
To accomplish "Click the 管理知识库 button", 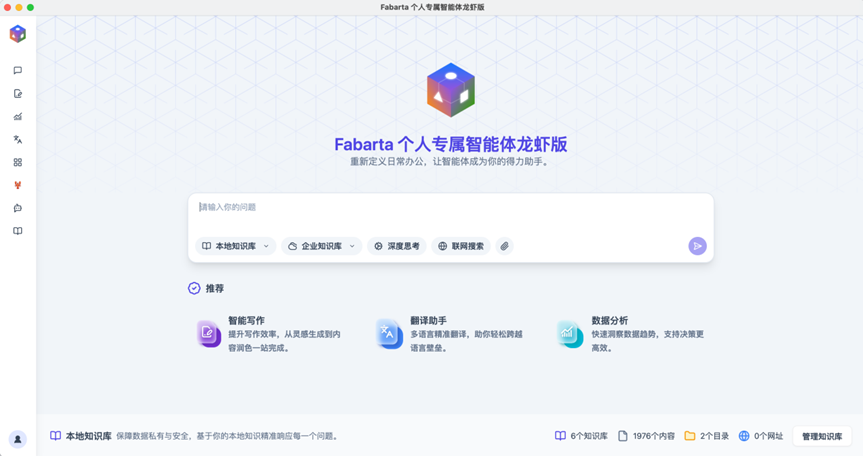I will (x=822, y=437).
